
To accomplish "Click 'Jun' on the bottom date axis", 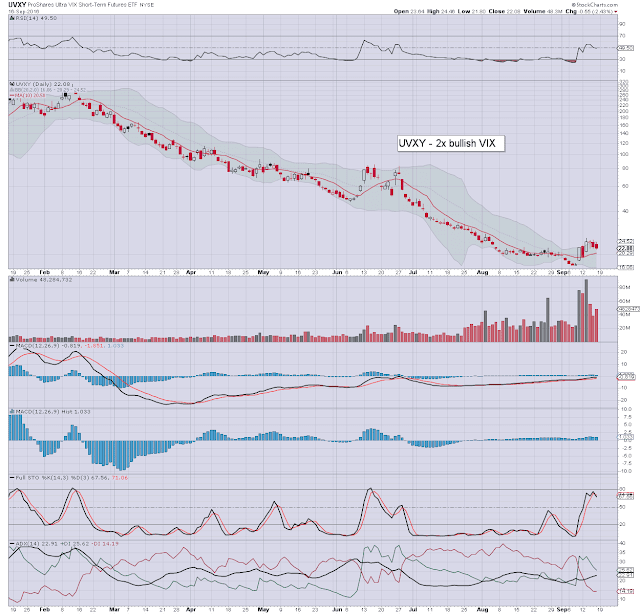I will (x=337, y=610).
